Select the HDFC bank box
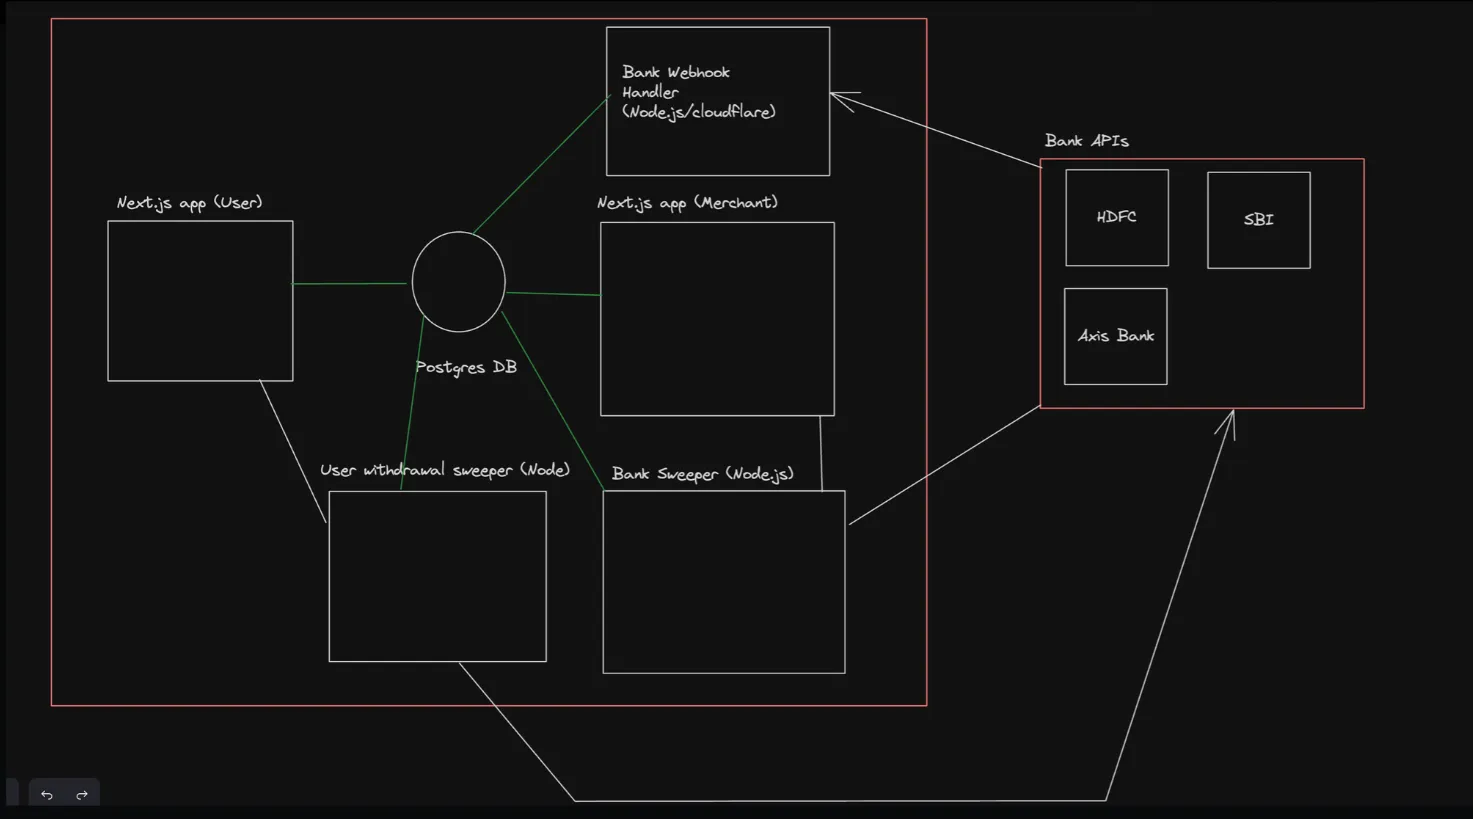 [x=1116, y=217]
